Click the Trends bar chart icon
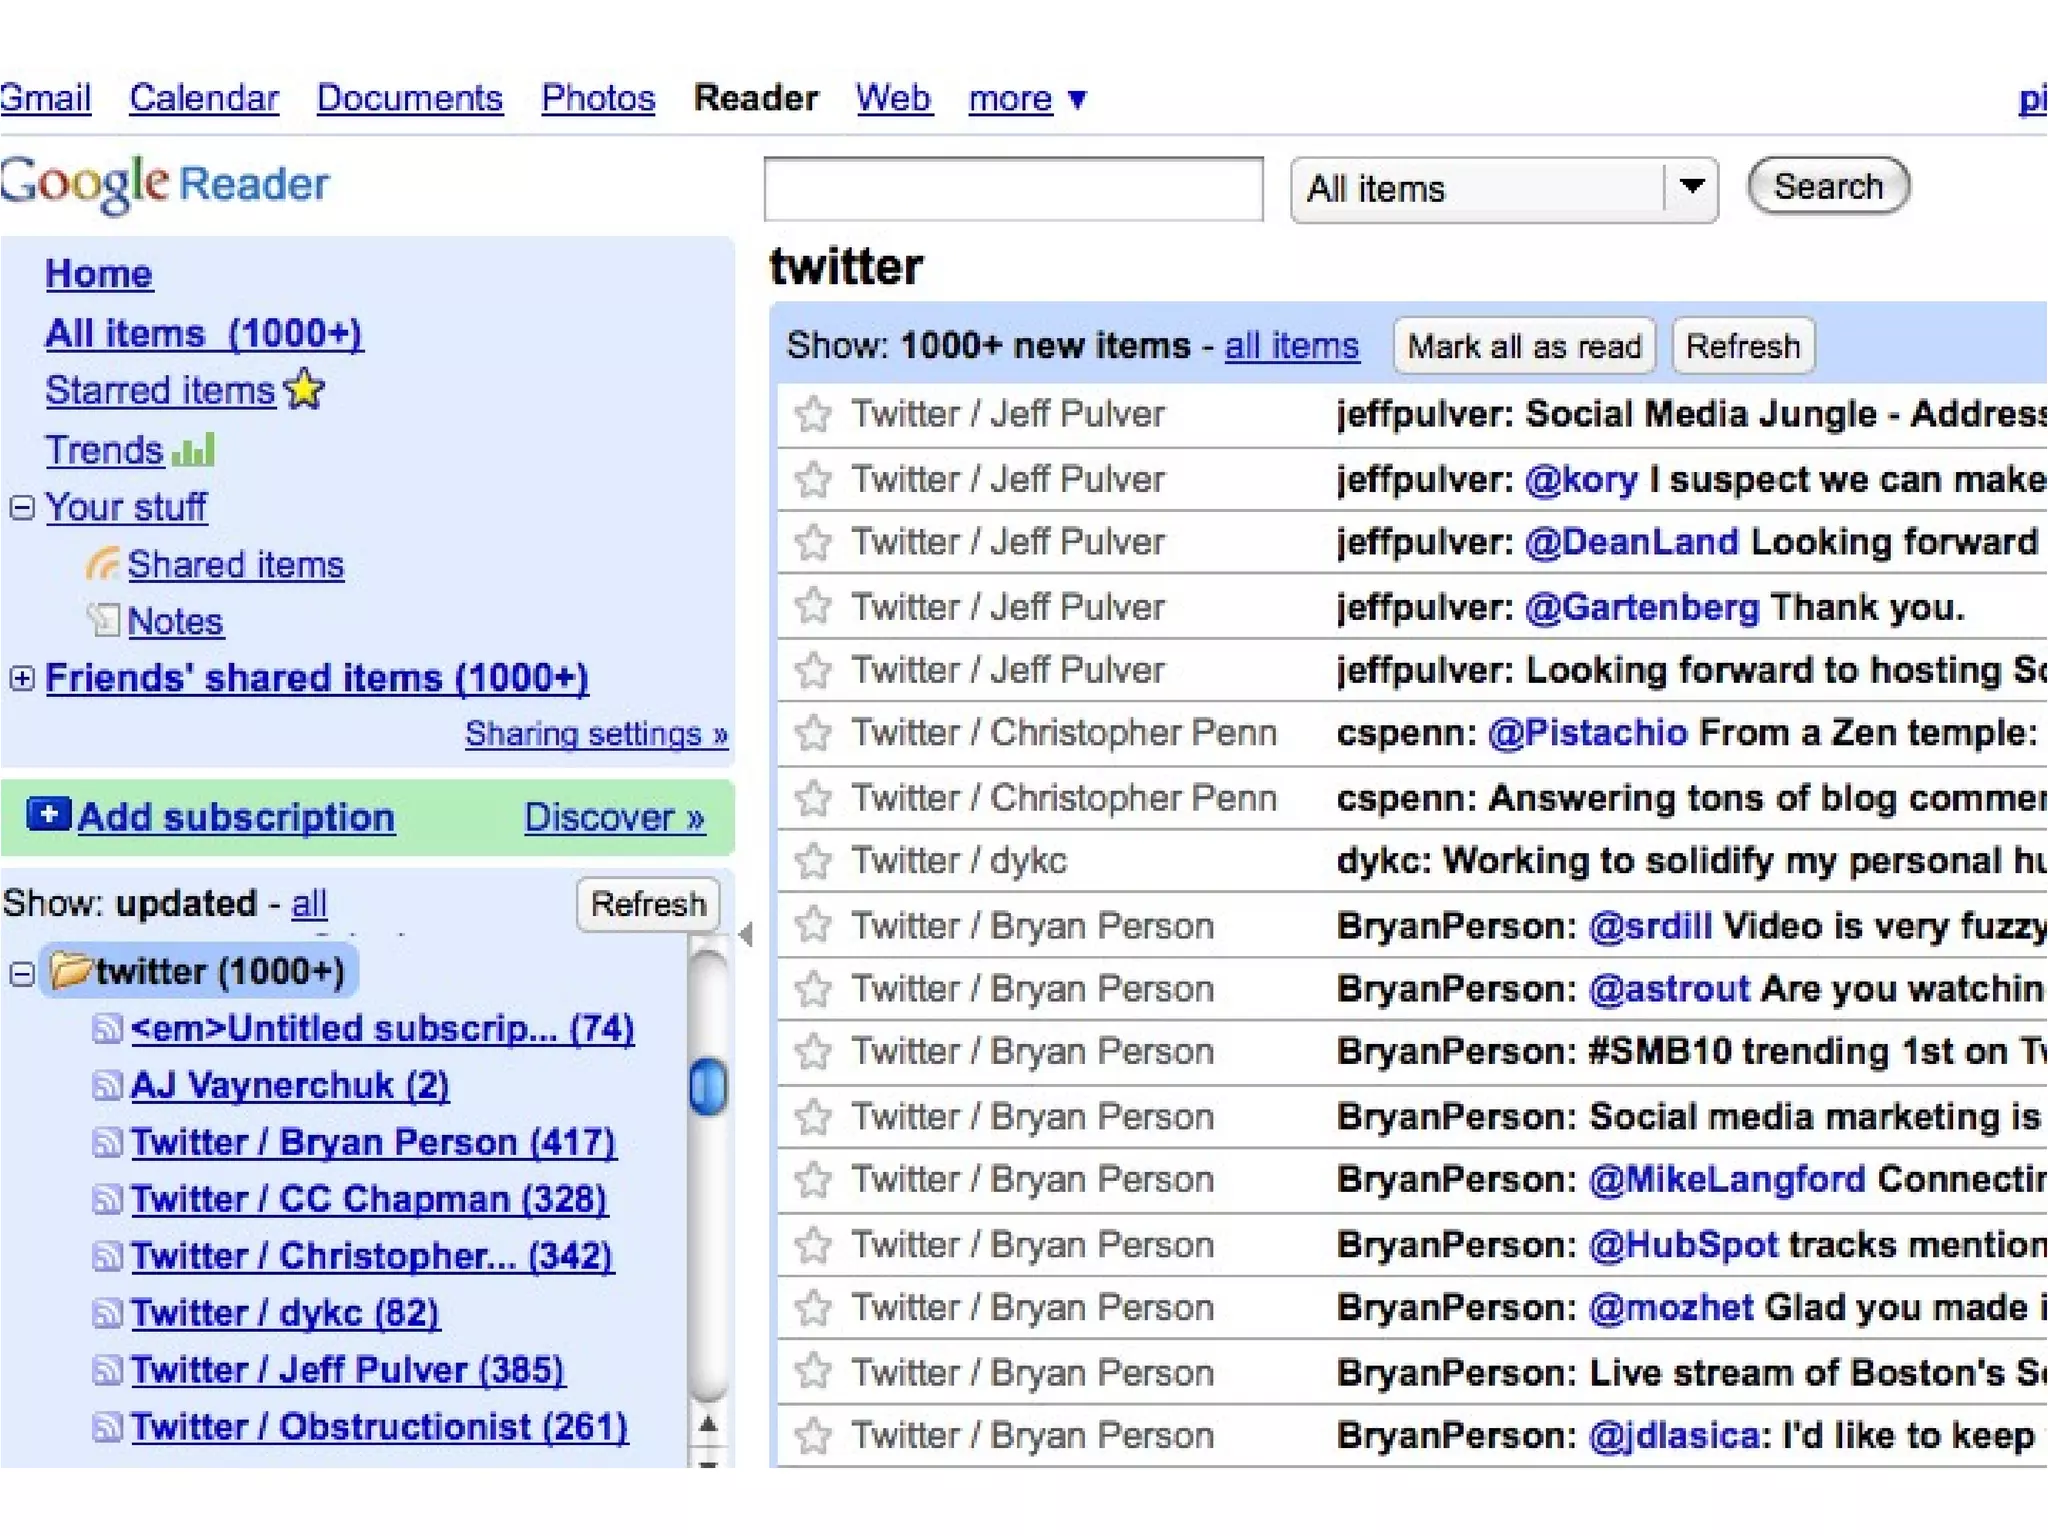The image size is (2048, 1536). pos(194,449)
